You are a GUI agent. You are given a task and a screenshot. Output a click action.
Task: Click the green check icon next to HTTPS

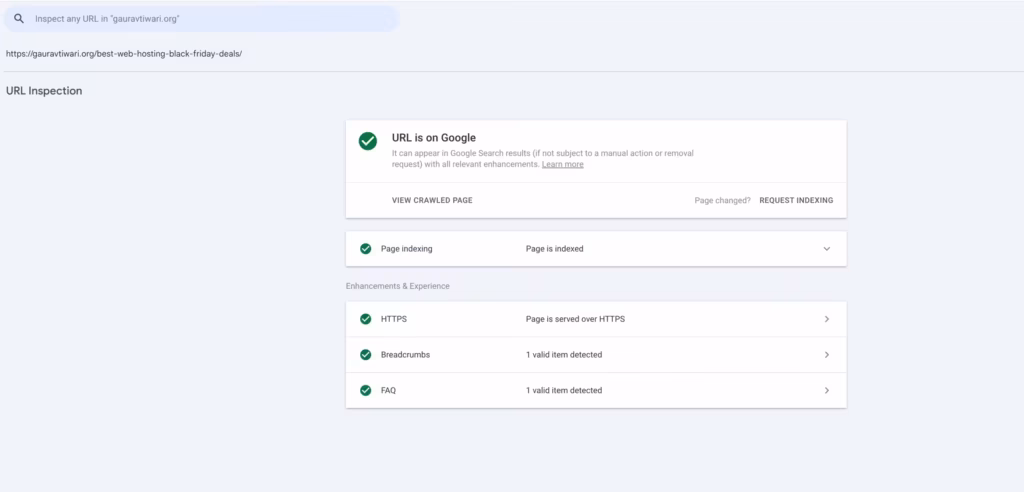click(x=366, y=319)
